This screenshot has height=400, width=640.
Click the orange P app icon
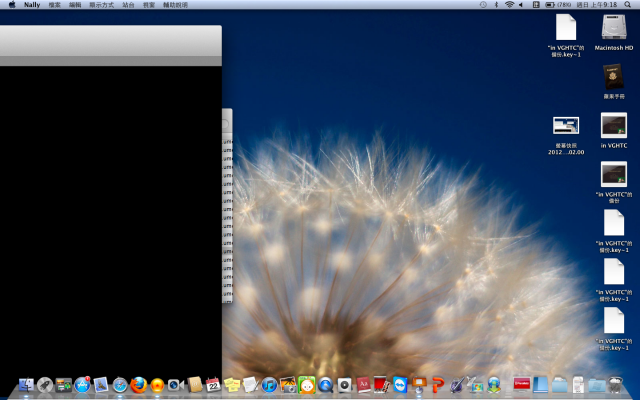tap(438, 384)
